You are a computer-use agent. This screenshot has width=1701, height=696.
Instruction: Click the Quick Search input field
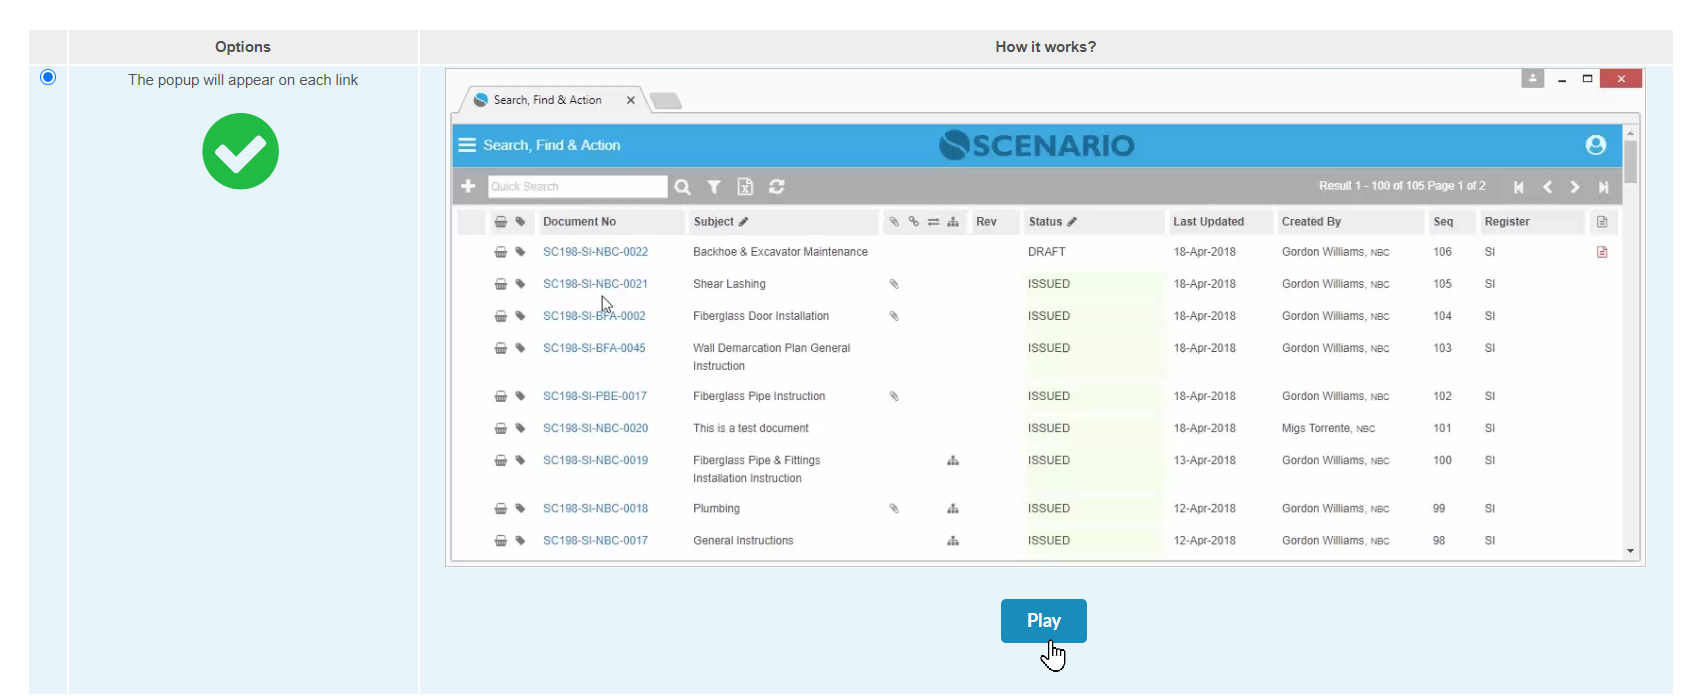coord(577,187)
